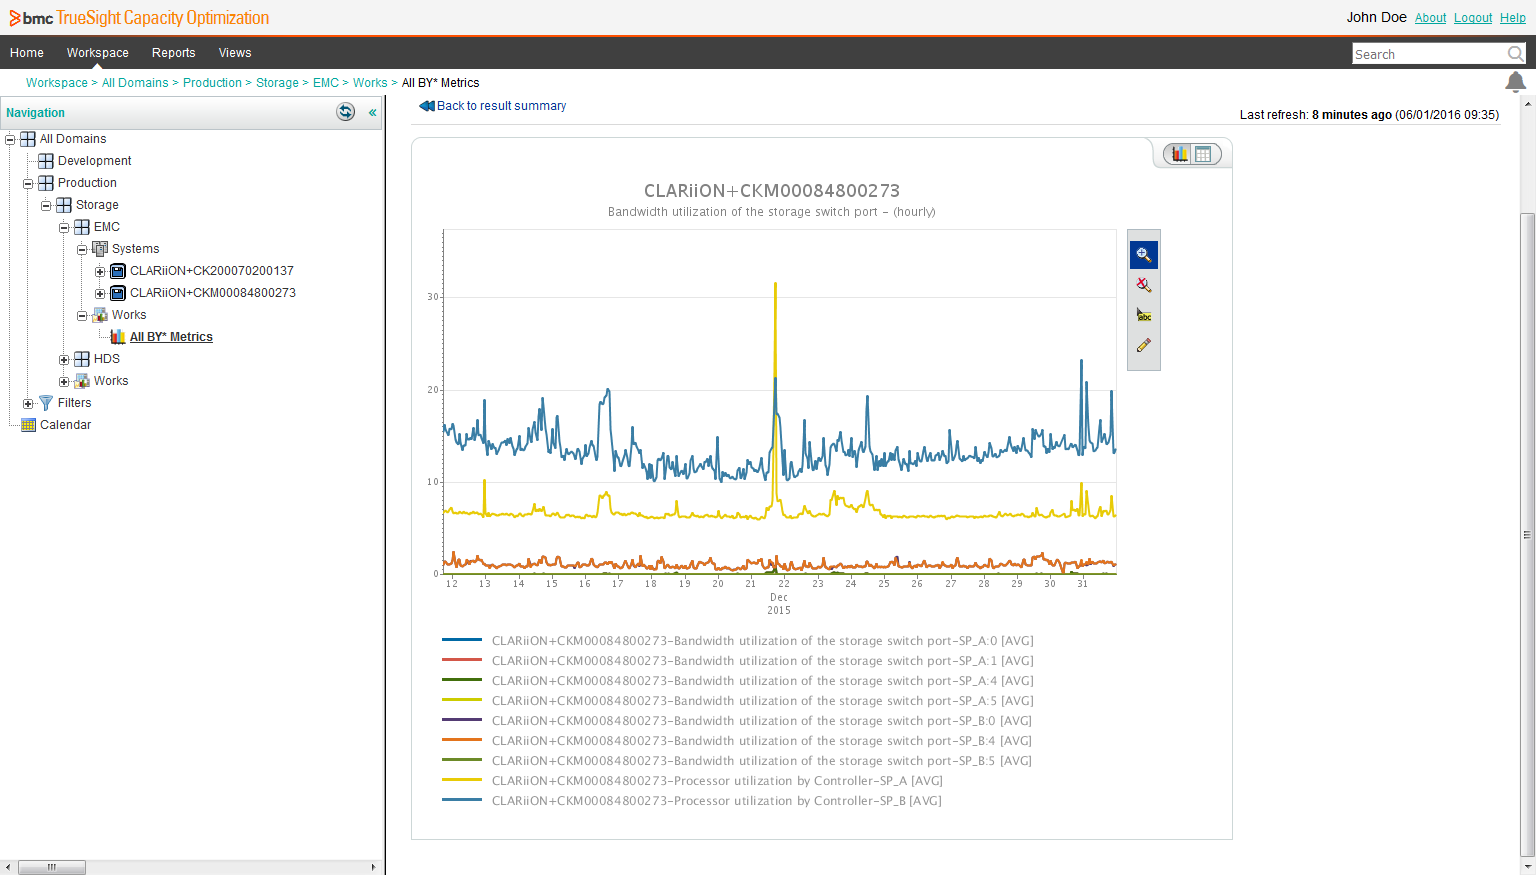The height and width of the screenshot is (875, 1536).
Task: Click the zoom-in chart tool icon
Action: 1143,255
